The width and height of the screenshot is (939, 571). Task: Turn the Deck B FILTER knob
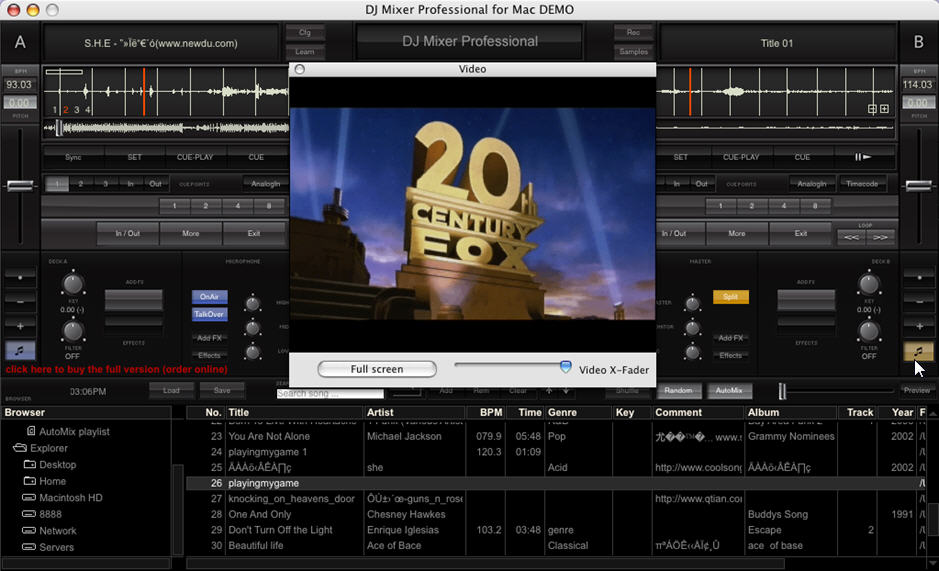click(868, 331)
